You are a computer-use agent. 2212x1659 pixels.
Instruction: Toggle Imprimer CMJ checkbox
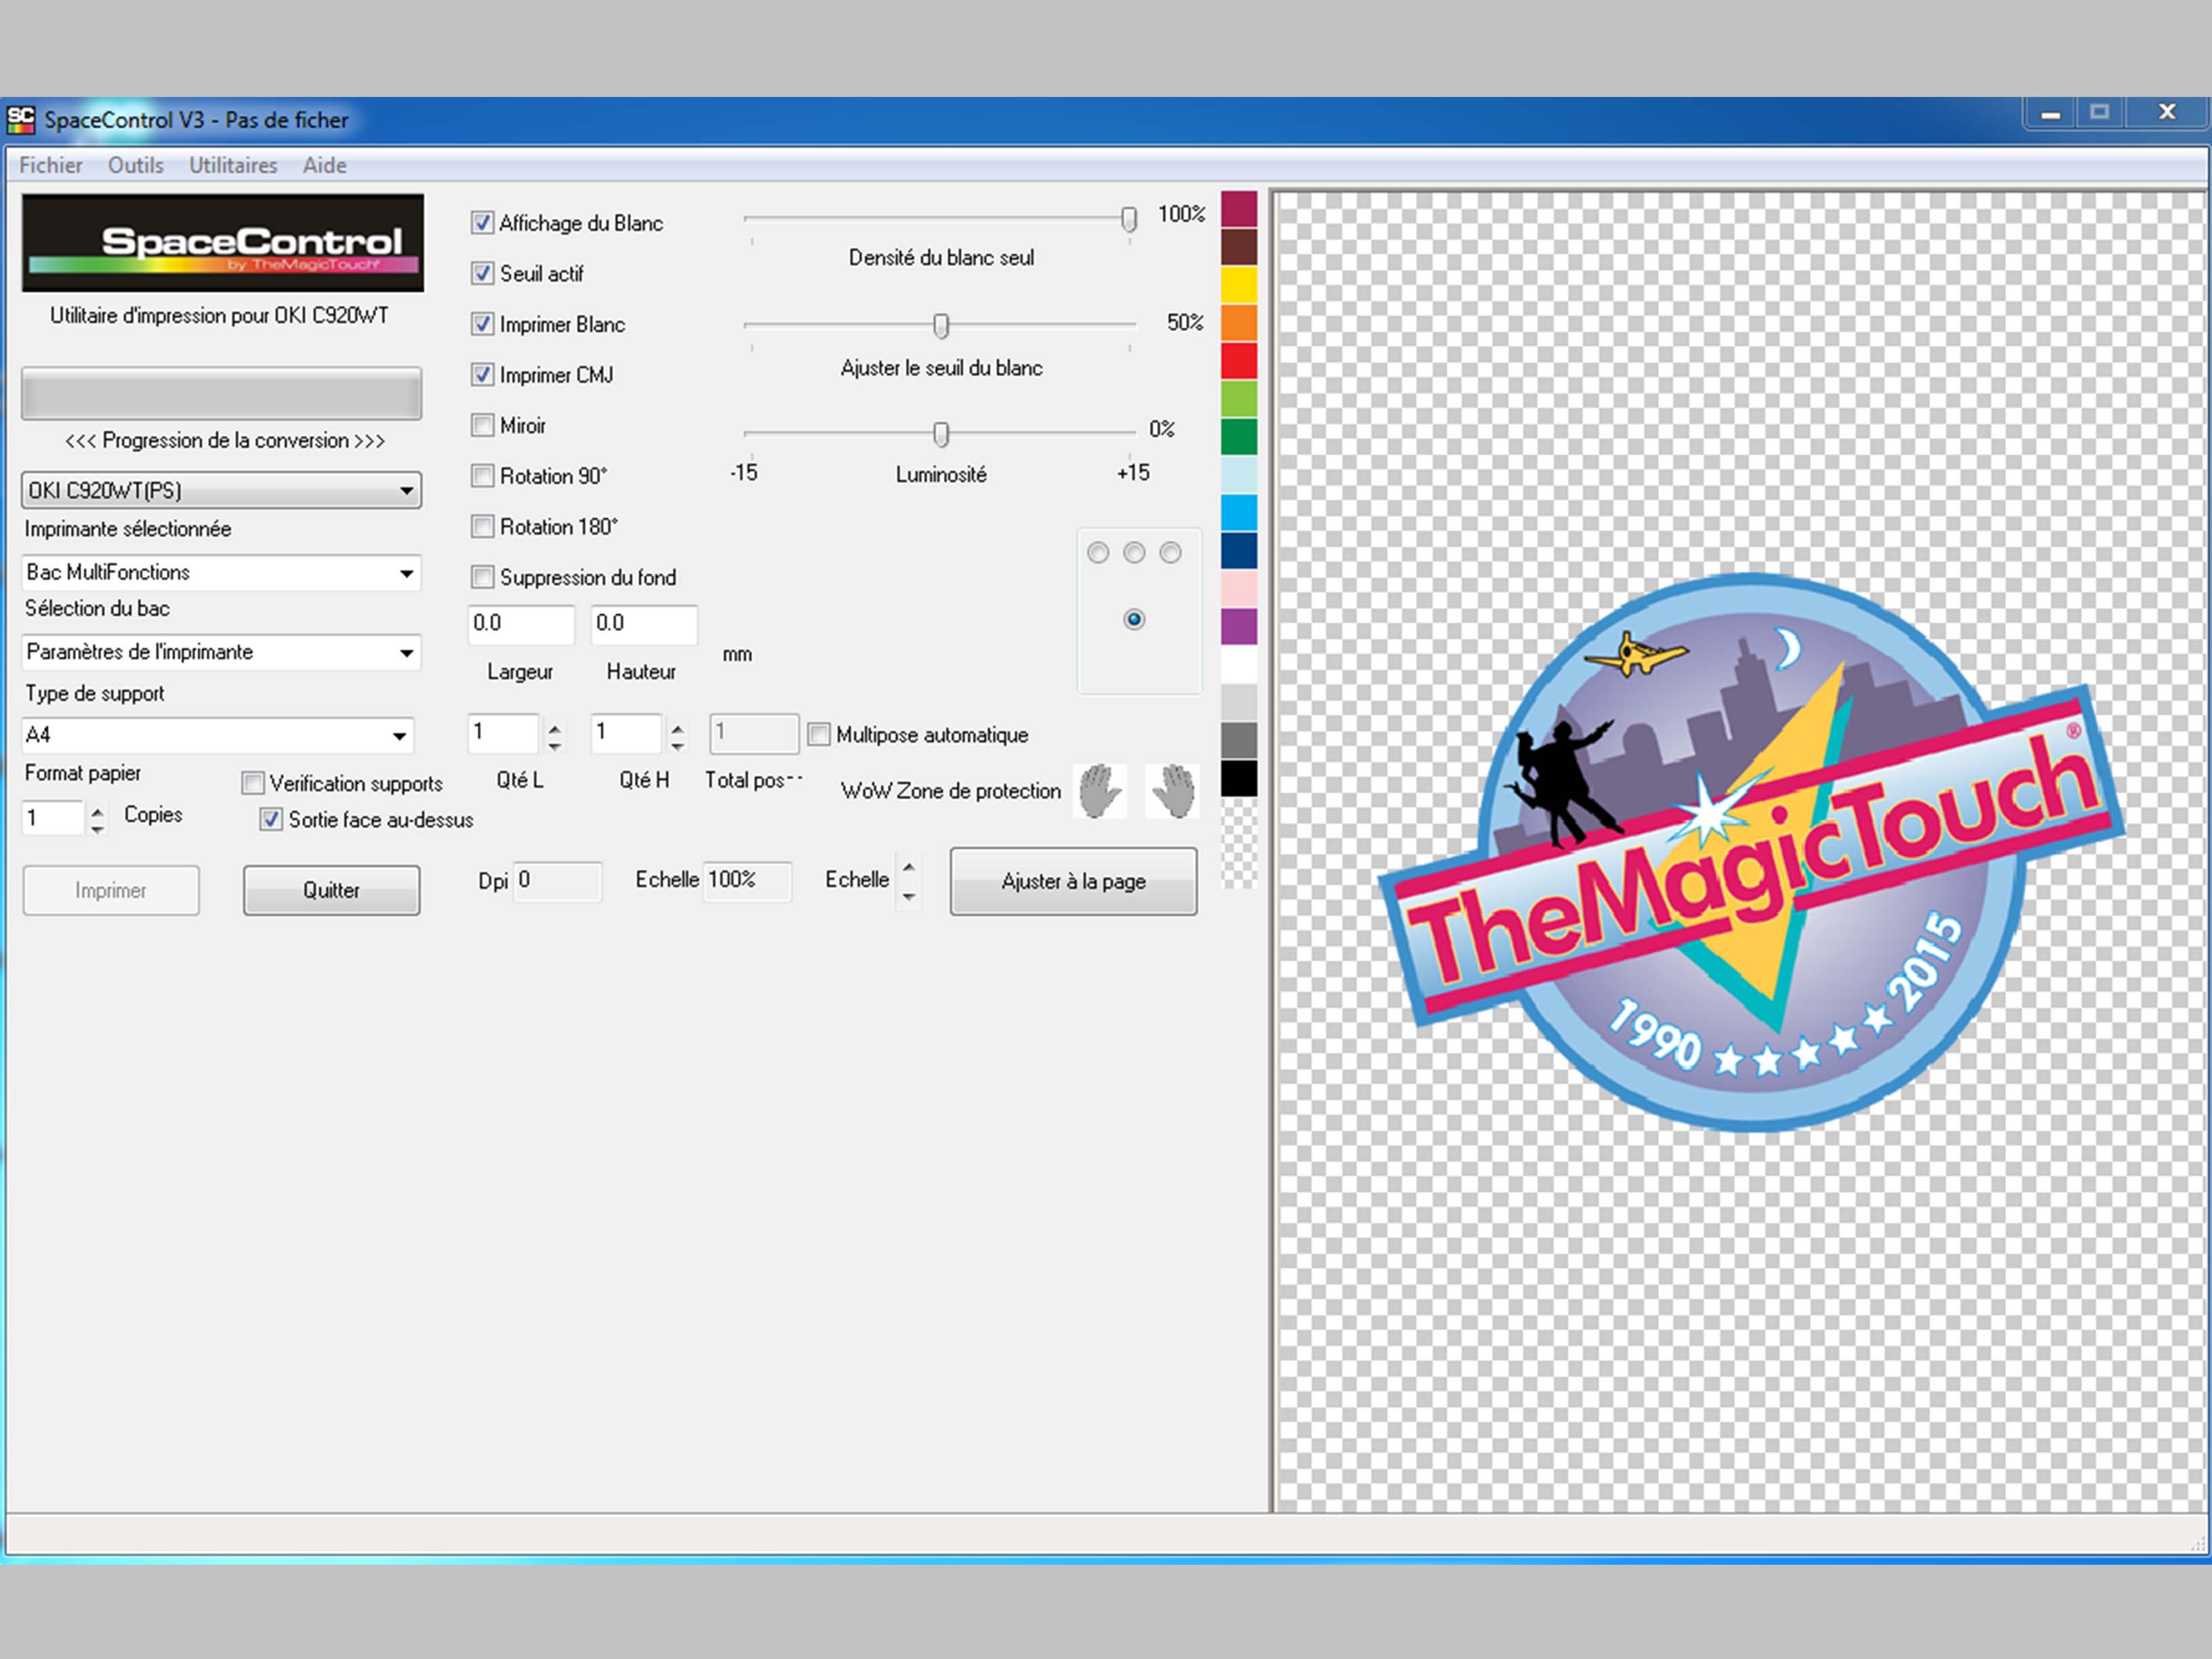(482, 374)
